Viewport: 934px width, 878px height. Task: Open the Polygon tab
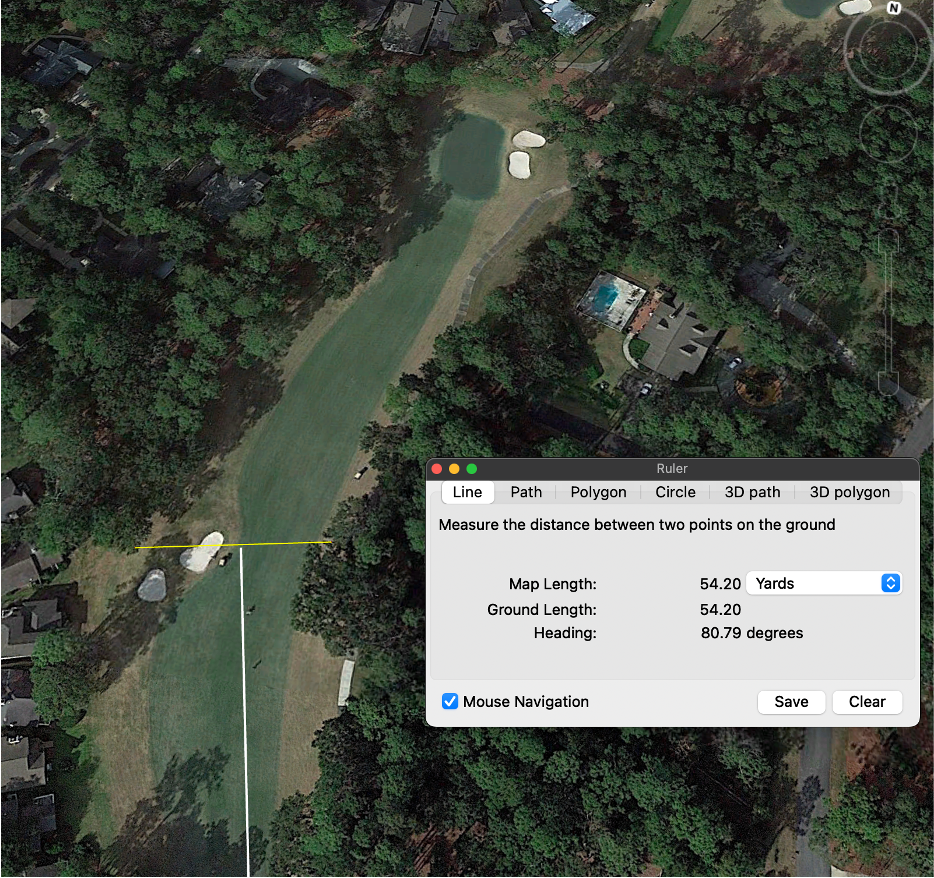(x=598, y=492)
